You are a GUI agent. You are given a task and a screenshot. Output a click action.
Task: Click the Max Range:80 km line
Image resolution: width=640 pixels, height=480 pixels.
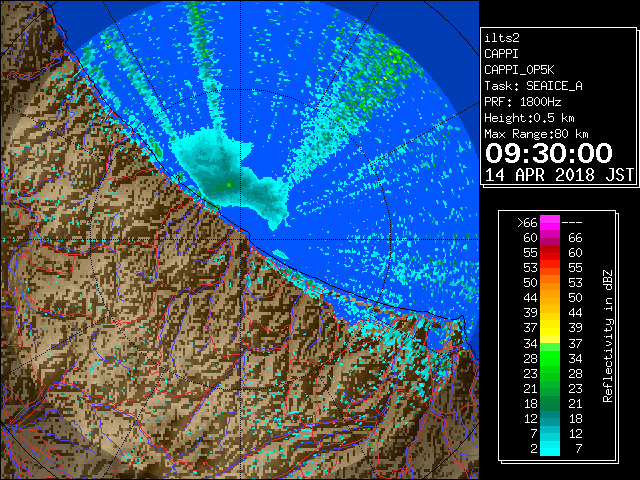(x=536, y=134)
